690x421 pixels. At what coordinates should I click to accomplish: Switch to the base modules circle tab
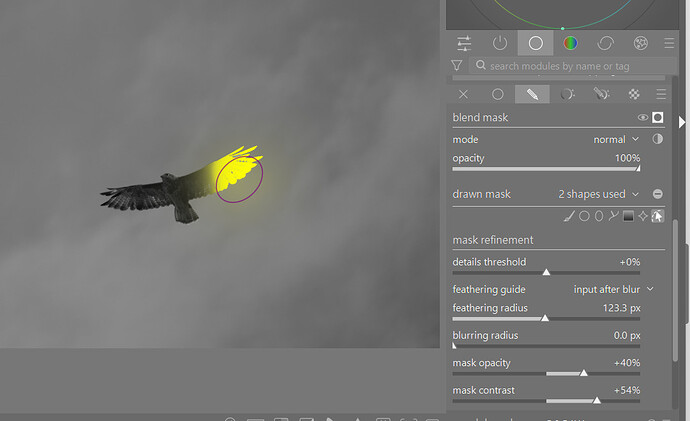click(536, 43)
